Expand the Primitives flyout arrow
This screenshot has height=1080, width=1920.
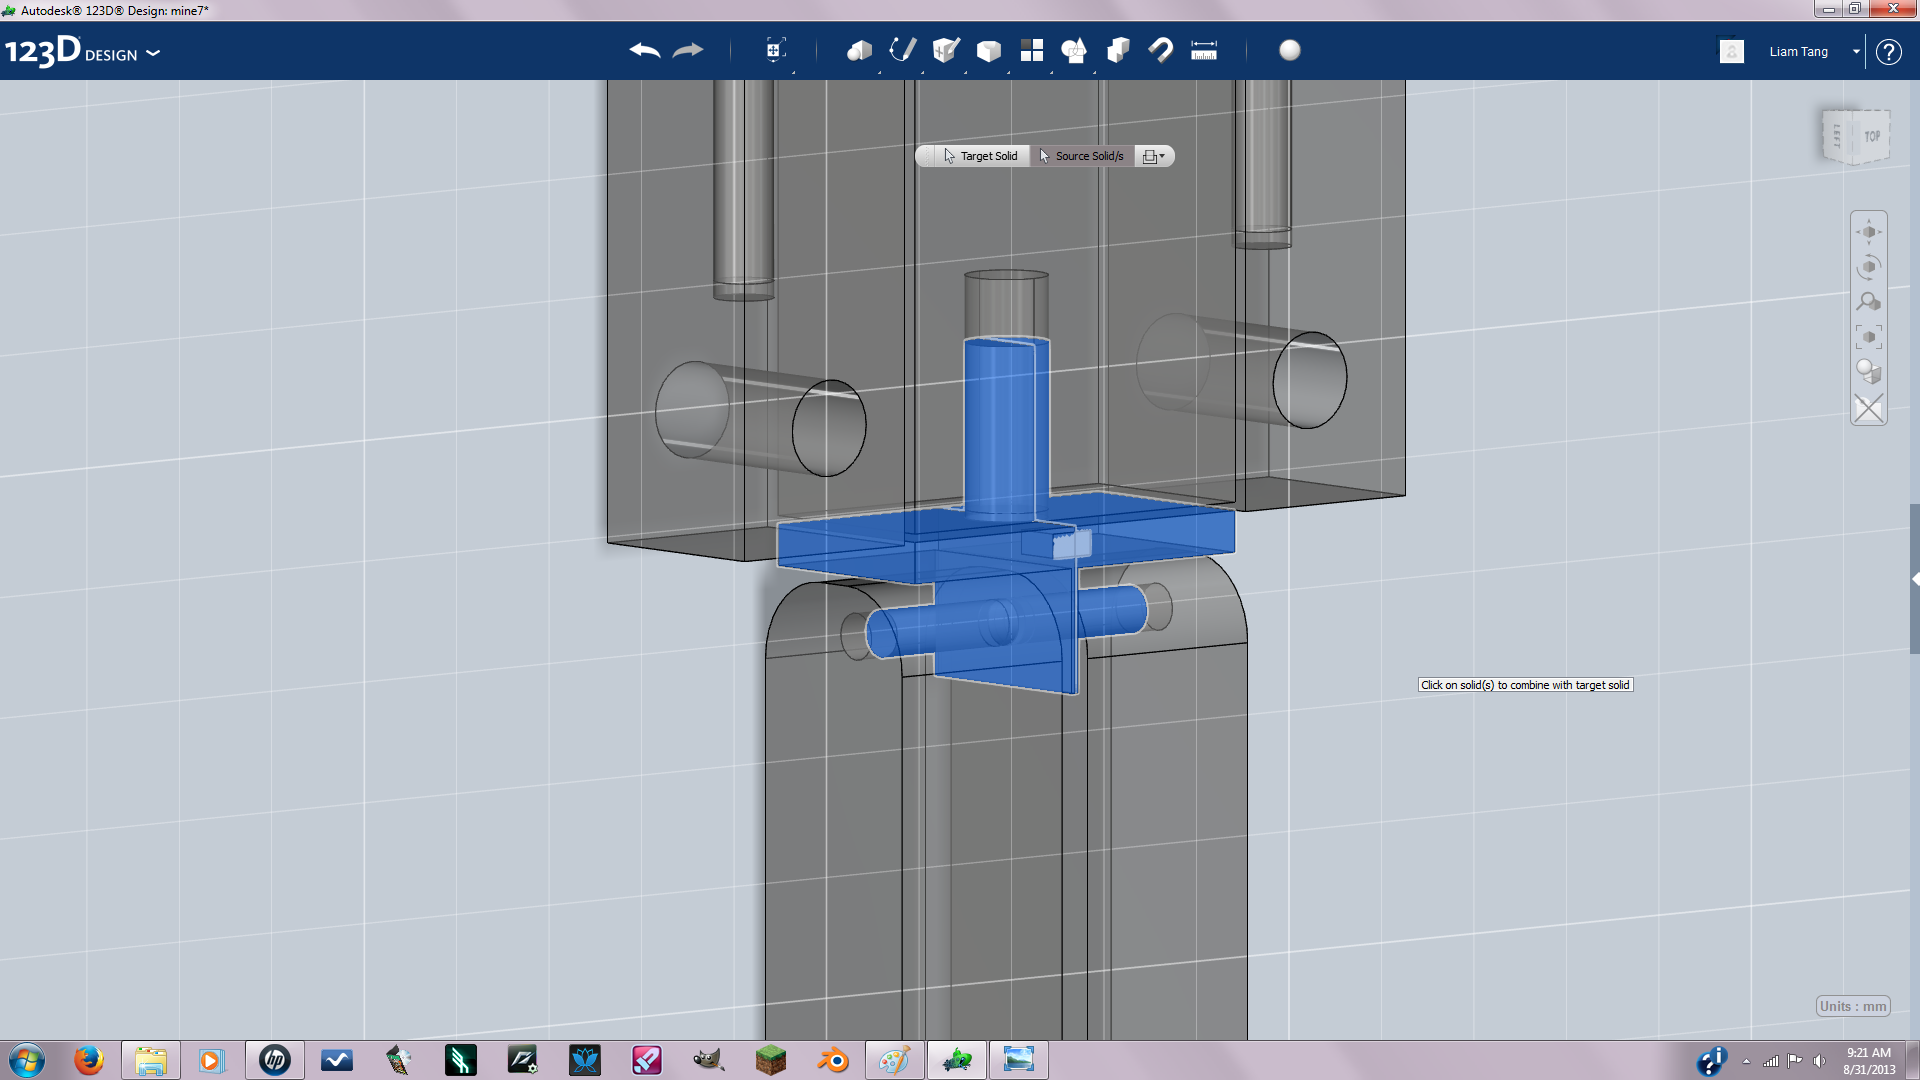[880, 71]
